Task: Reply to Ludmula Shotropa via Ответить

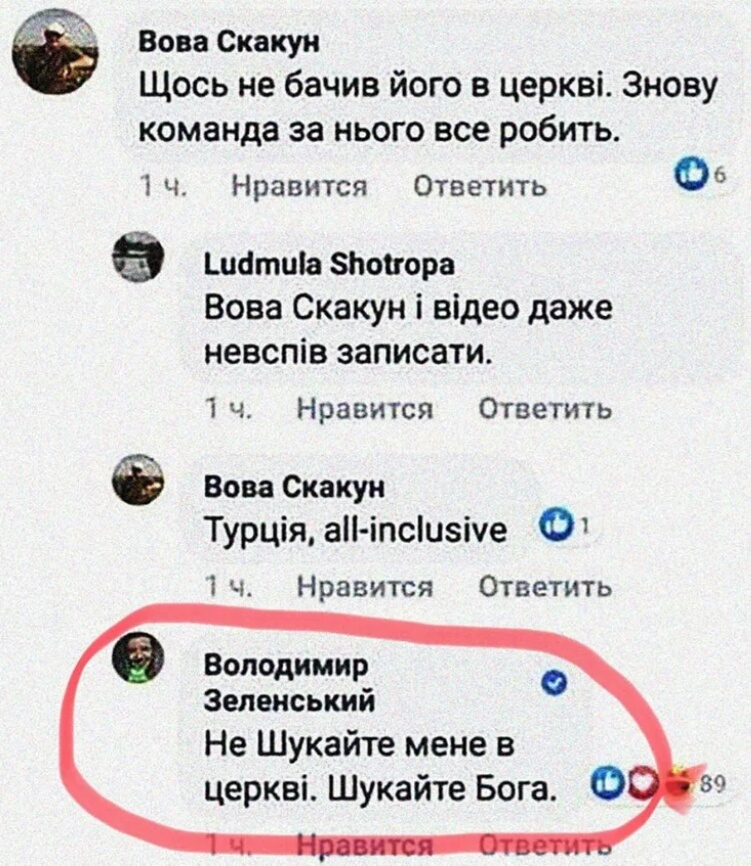Action: (545, 409)
